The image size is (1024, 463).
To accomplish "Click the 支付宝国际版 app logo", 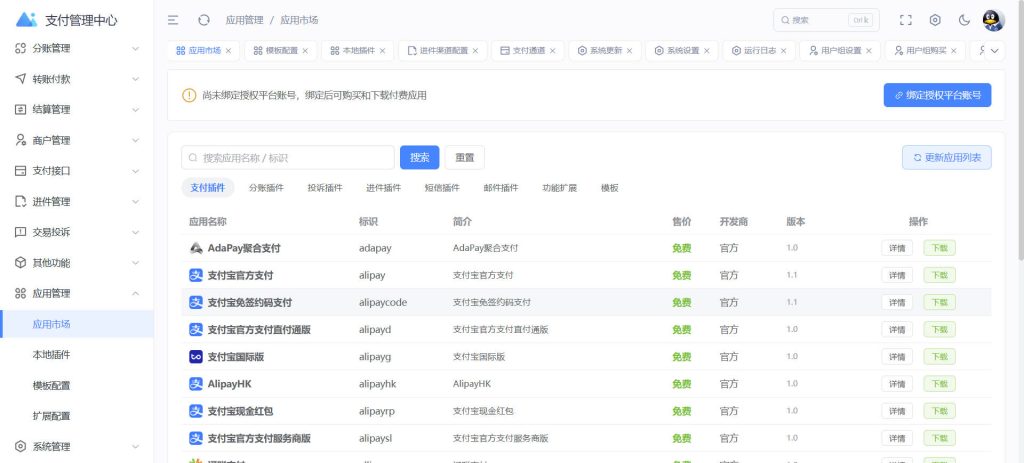I will coord(196,357).
